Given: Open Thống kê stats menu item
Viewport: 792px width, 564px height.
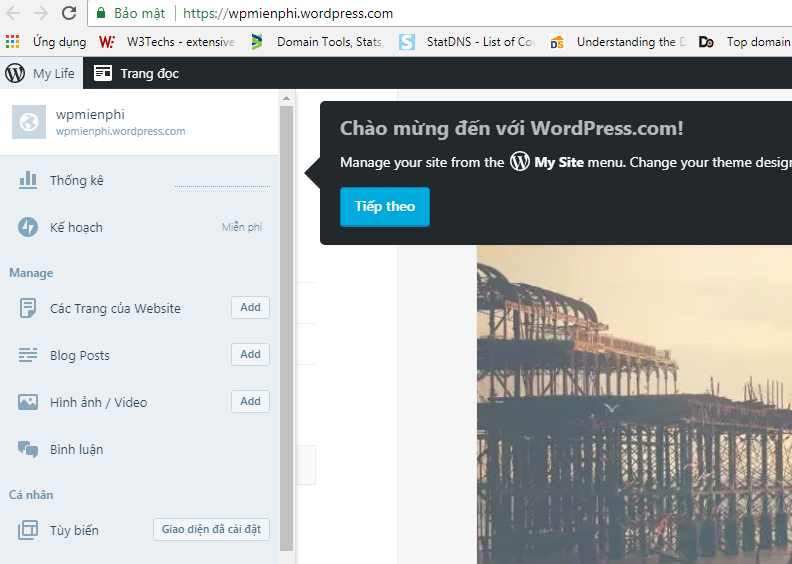Looking at the screenshot, I should (139, 180).
